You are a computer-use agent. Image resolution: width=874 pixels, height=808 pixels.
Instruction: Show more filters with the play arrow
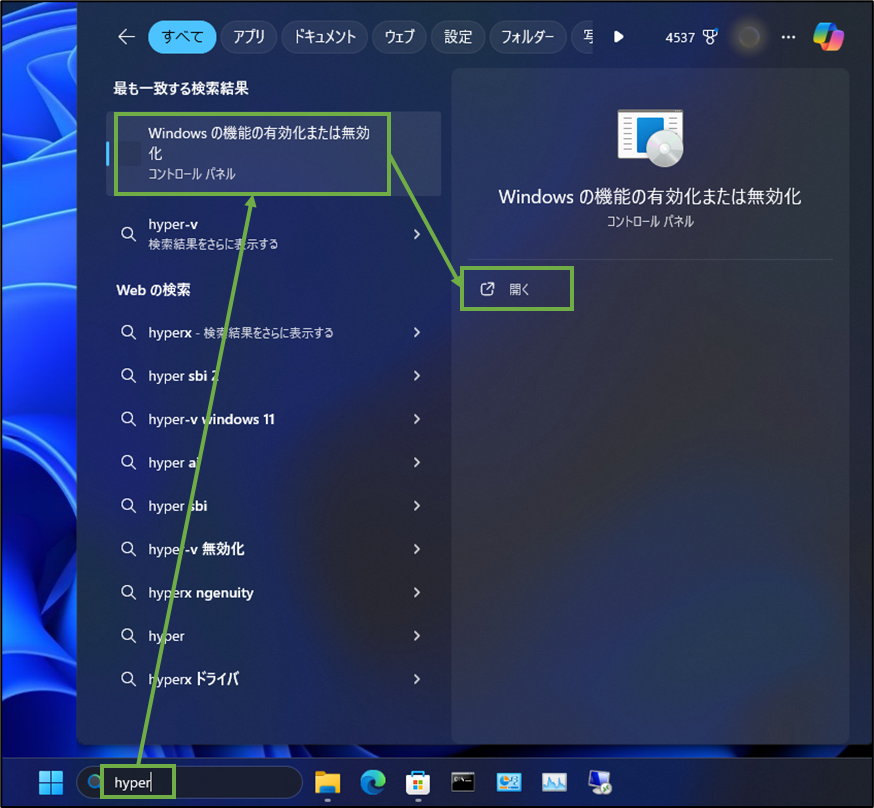(618, 37)
